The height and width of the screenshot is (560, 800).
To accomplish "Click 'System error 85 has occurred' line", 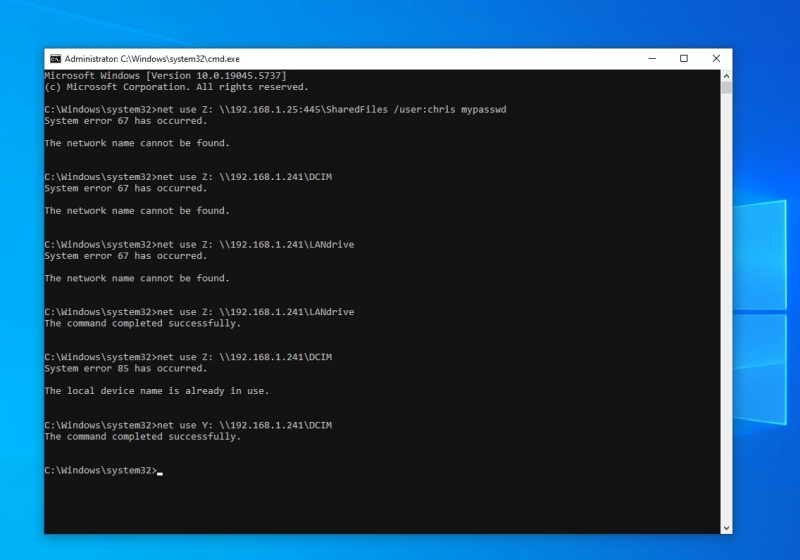I will [x=126, y=368].
